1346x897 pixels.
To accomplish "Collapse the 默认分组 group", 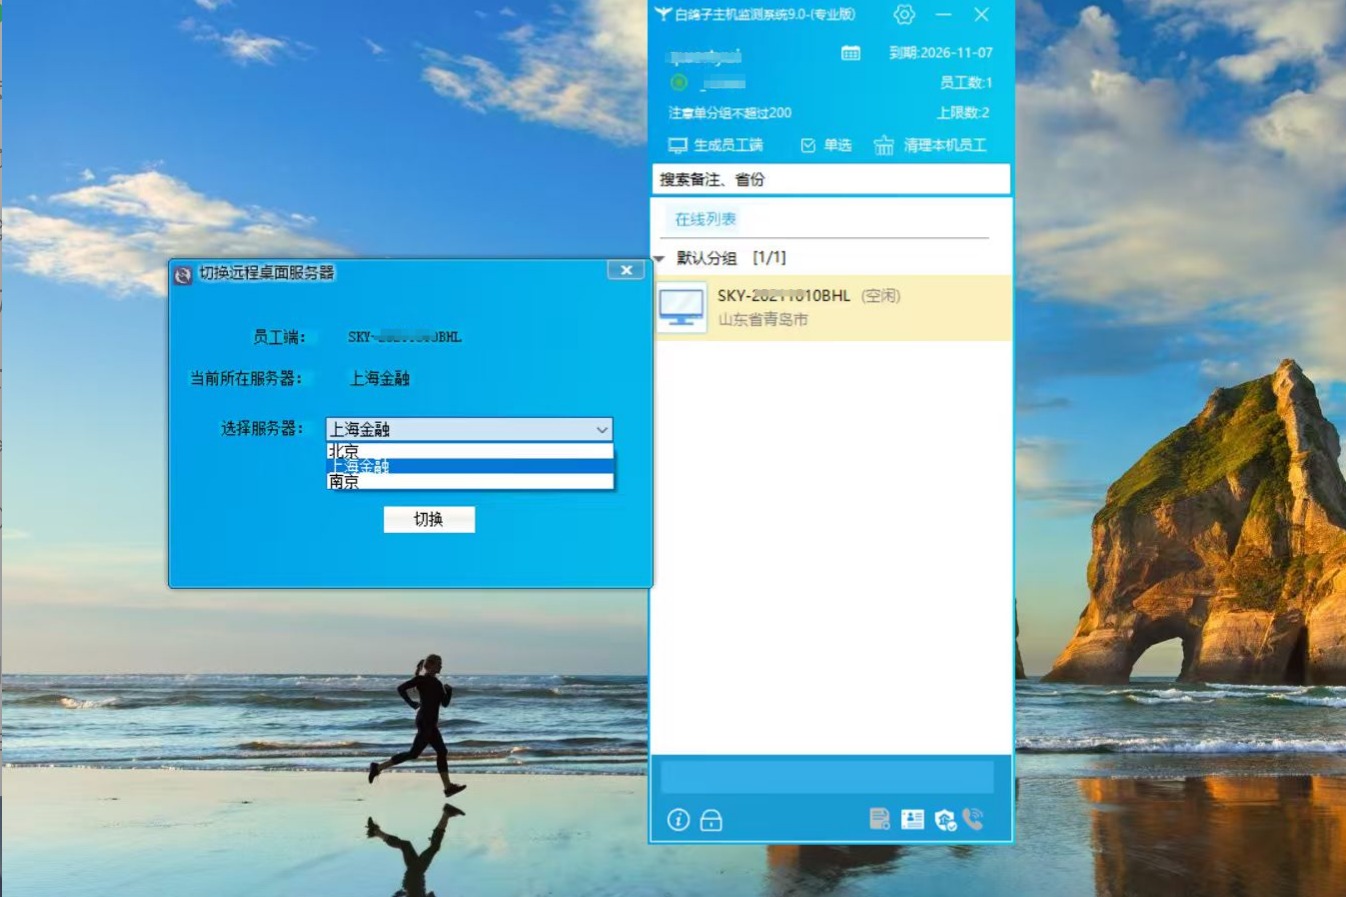I will pos(660,259).
